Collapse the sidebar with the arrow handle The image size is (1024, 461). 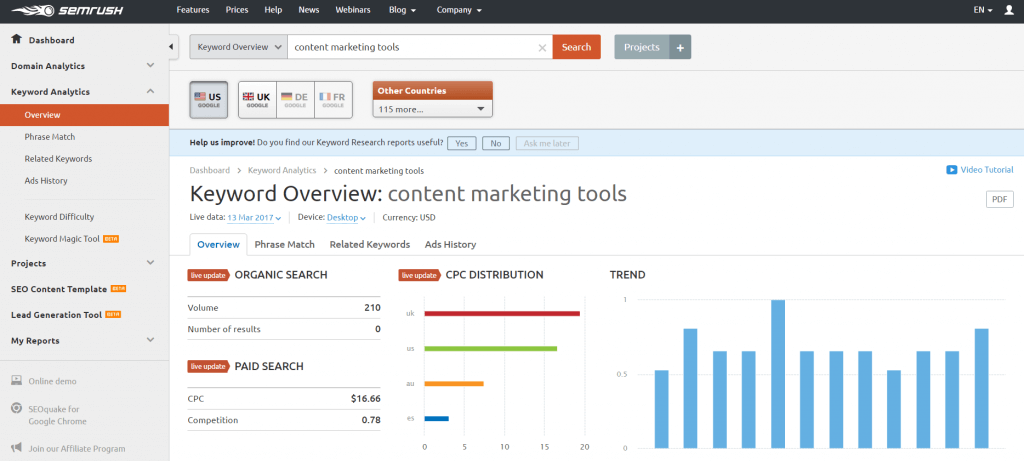[170, 46]
